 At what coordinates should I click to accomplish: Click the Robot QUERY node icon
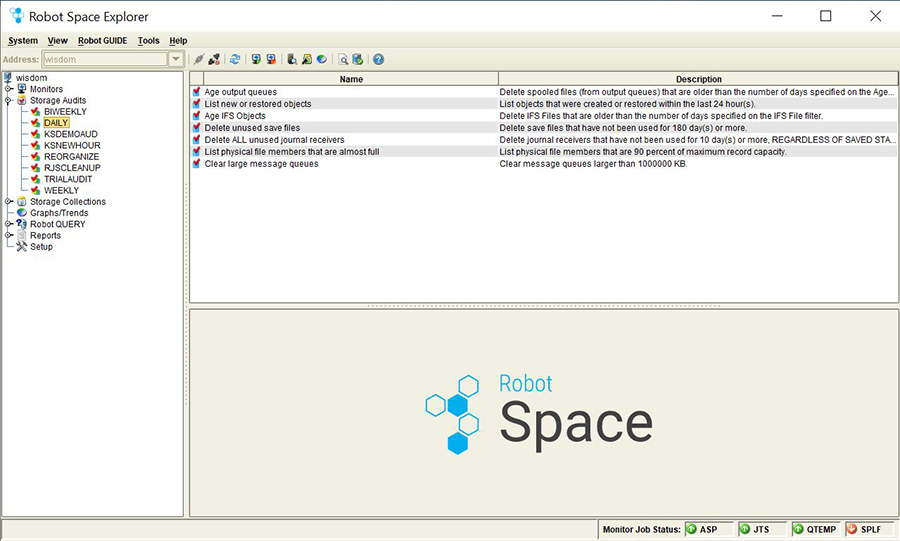[22, 224]
